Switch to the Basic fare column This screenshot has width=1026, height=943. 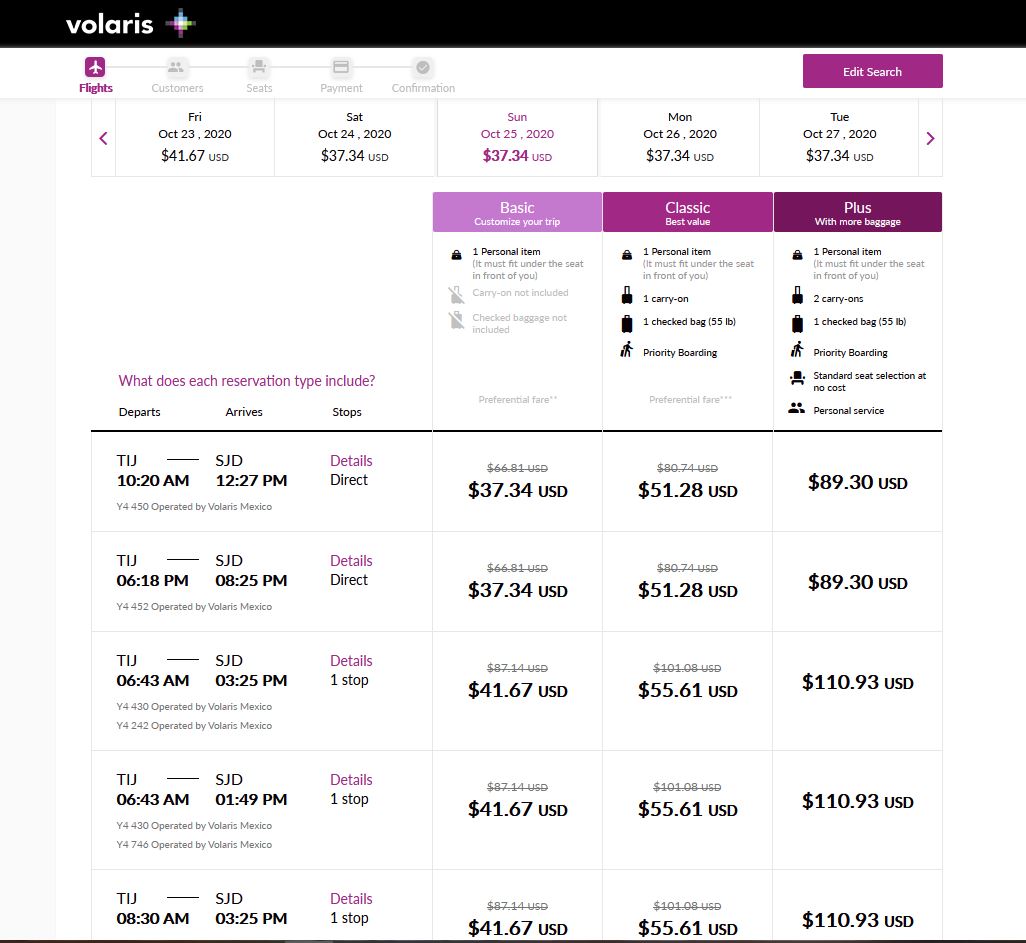(516, 211)
